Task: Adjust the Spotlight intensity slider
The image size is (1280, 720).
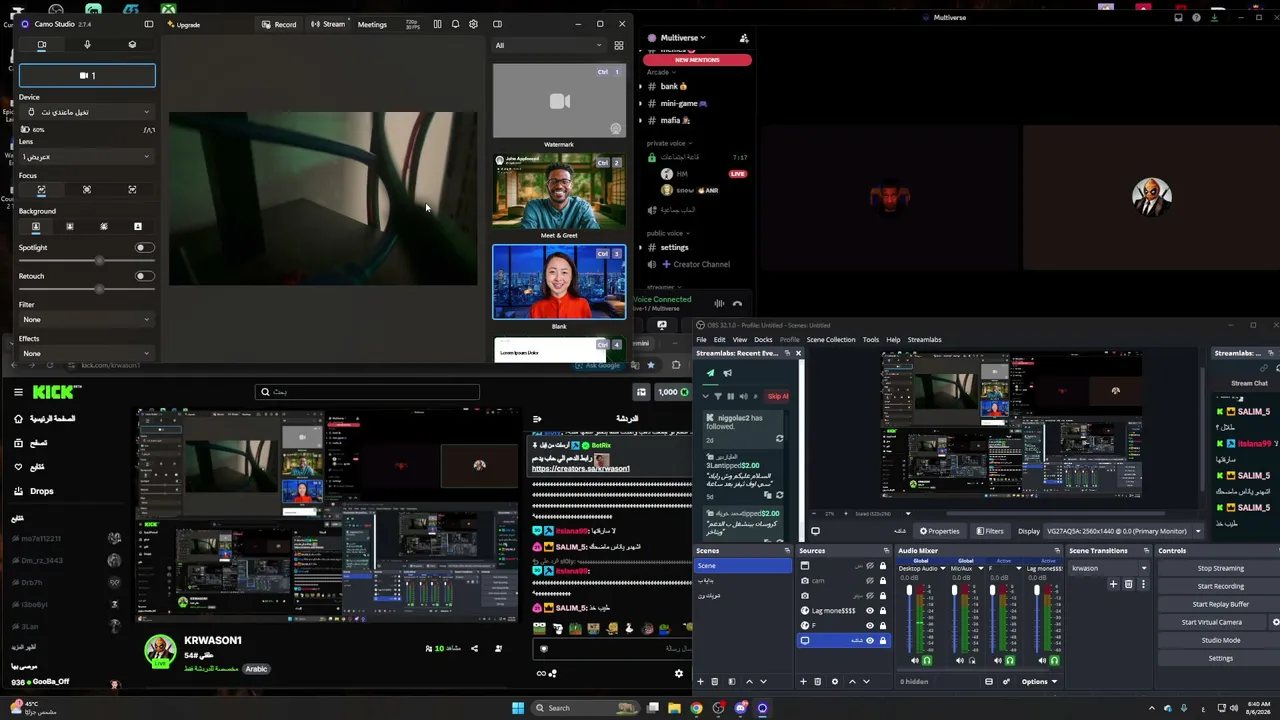Action: point(87,261)
